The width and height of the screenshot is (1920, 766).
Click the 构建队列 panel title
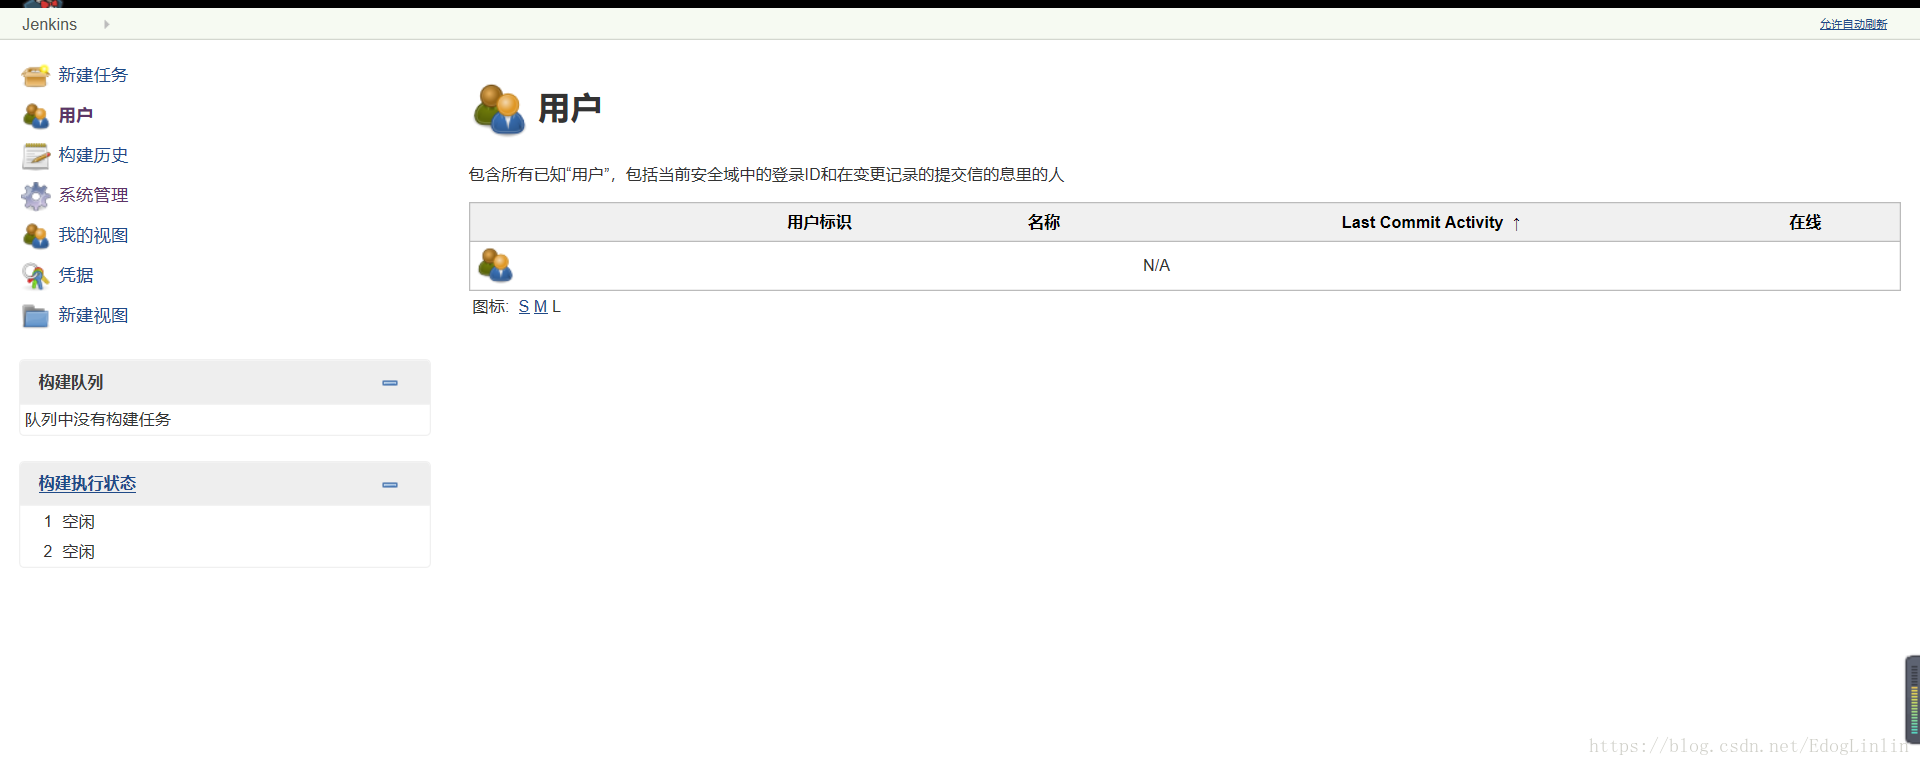pyautogui.click(x=71, y=382)
